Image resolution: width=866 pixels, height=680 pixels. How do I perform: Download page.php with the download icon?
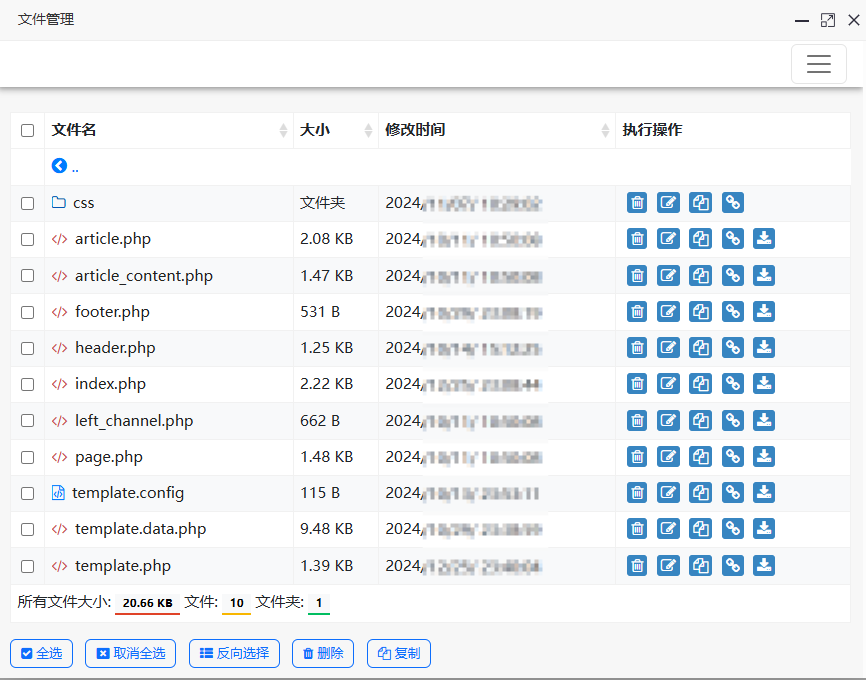click(x=764, y=457)
